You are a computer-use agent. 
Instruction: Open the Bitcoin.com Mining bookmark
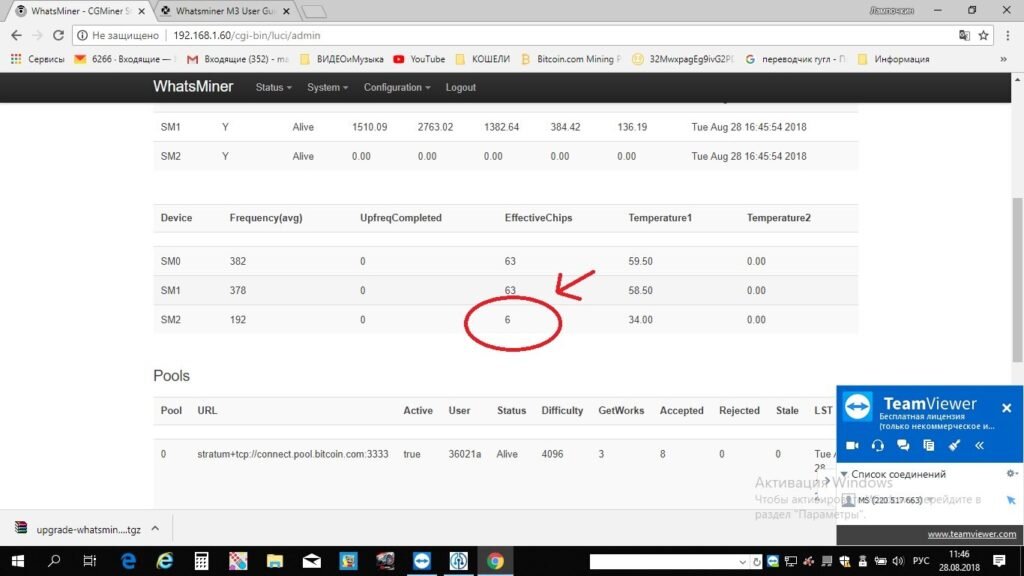click(571, 59)
